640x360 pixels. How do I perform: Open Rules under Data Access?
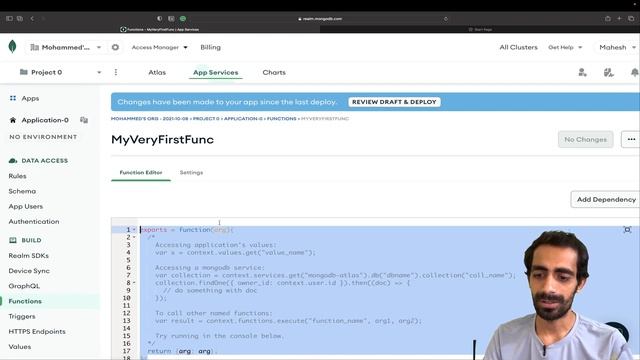tap(17, 176)
